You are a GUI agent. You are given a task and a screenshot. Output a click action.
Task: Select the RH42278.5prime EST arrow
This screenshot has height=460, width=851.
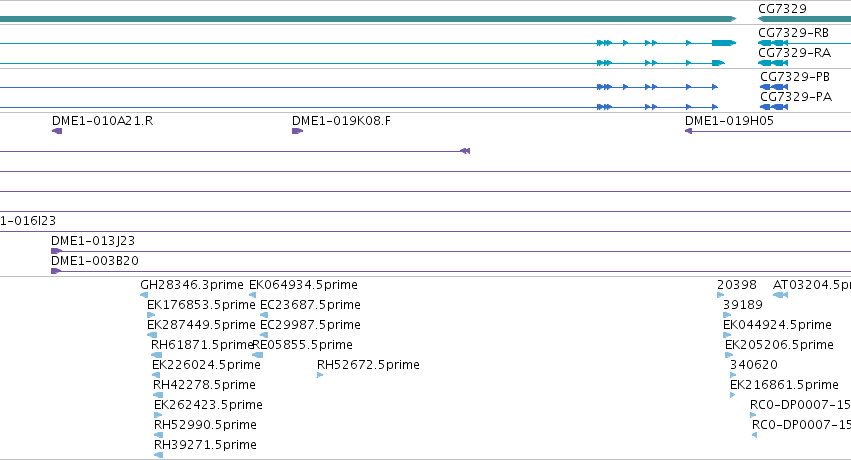(x=158, y=395)
